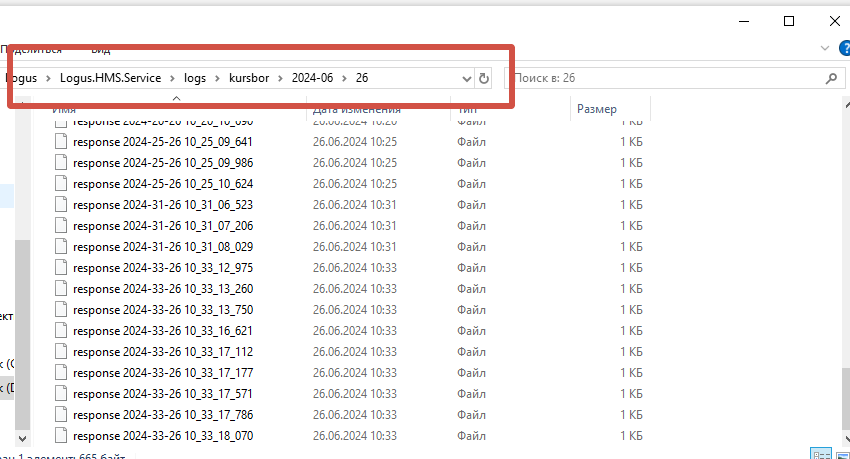Viewport: 850px width, 459px height.
Task: Click file icon of response 2024-33-26 10_33_18_070
Action: coord(61,436)
